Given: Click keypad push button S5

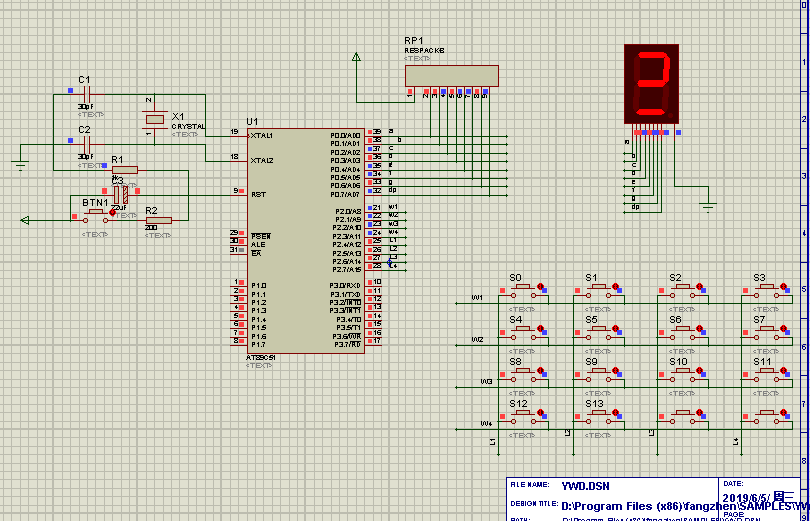Looking at the screenshot, I should (x=599, y=333).
